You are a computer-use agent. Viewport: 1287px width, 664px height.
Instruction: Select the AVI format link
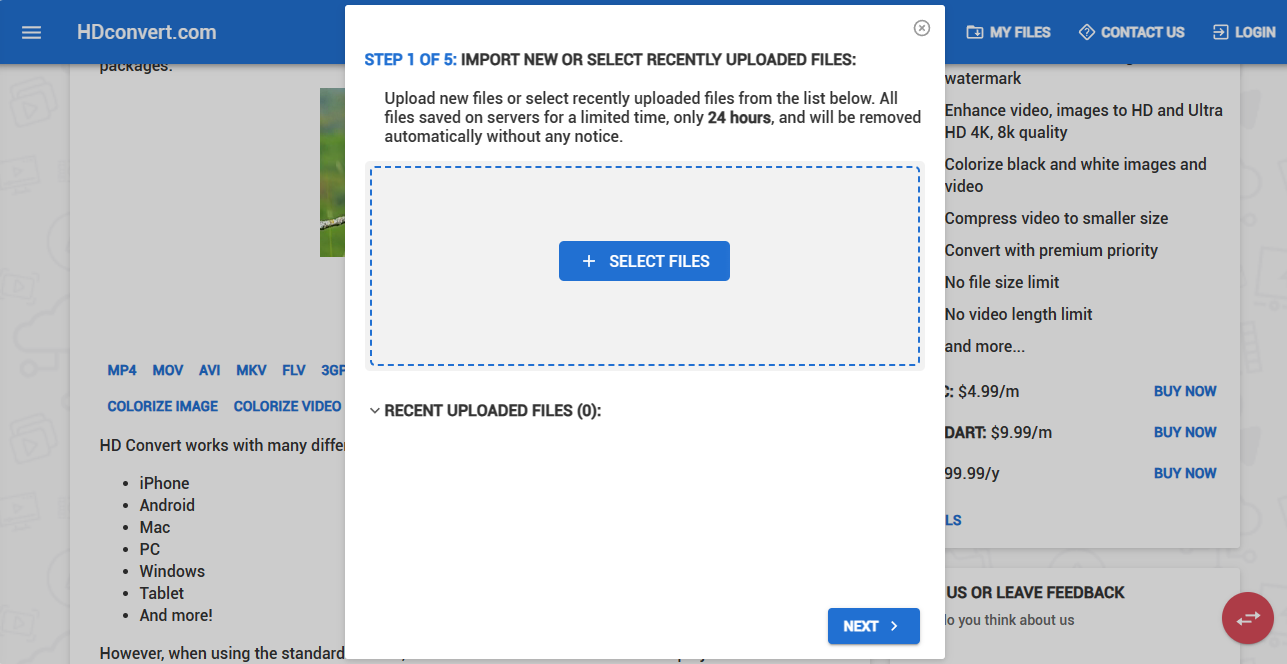click(x=209, y=370)
